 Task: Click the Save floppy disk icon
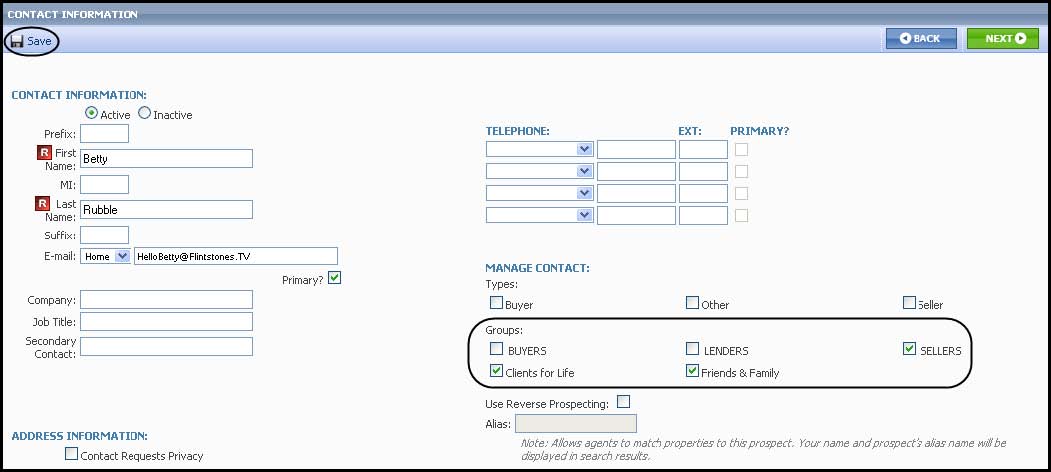17,41
